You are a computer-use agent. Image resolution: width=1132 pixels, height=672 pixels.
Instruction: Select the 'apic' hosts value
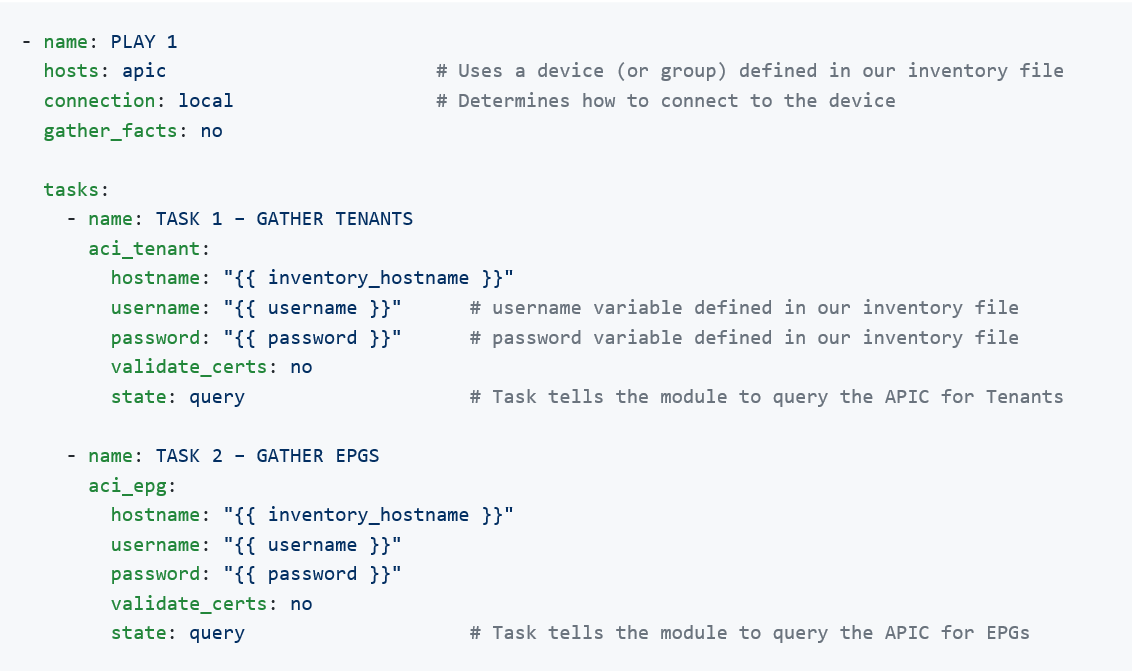[x=144, y=71]
